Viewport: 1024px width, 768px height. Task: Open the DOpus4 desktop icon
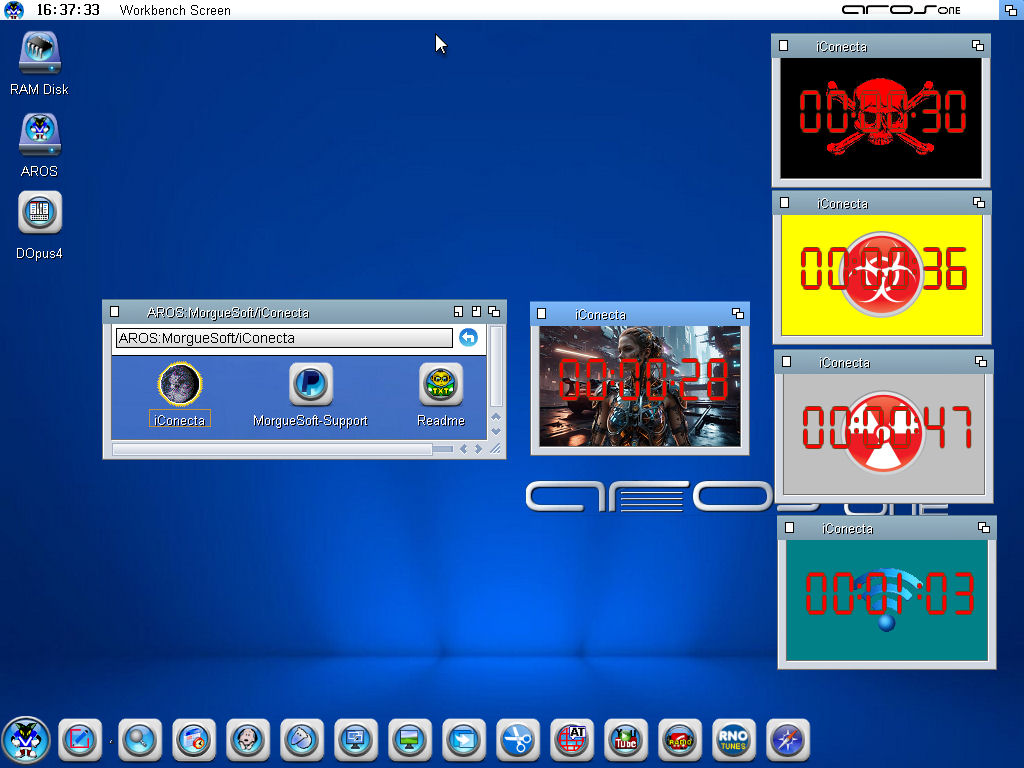(x=40, y=212)
